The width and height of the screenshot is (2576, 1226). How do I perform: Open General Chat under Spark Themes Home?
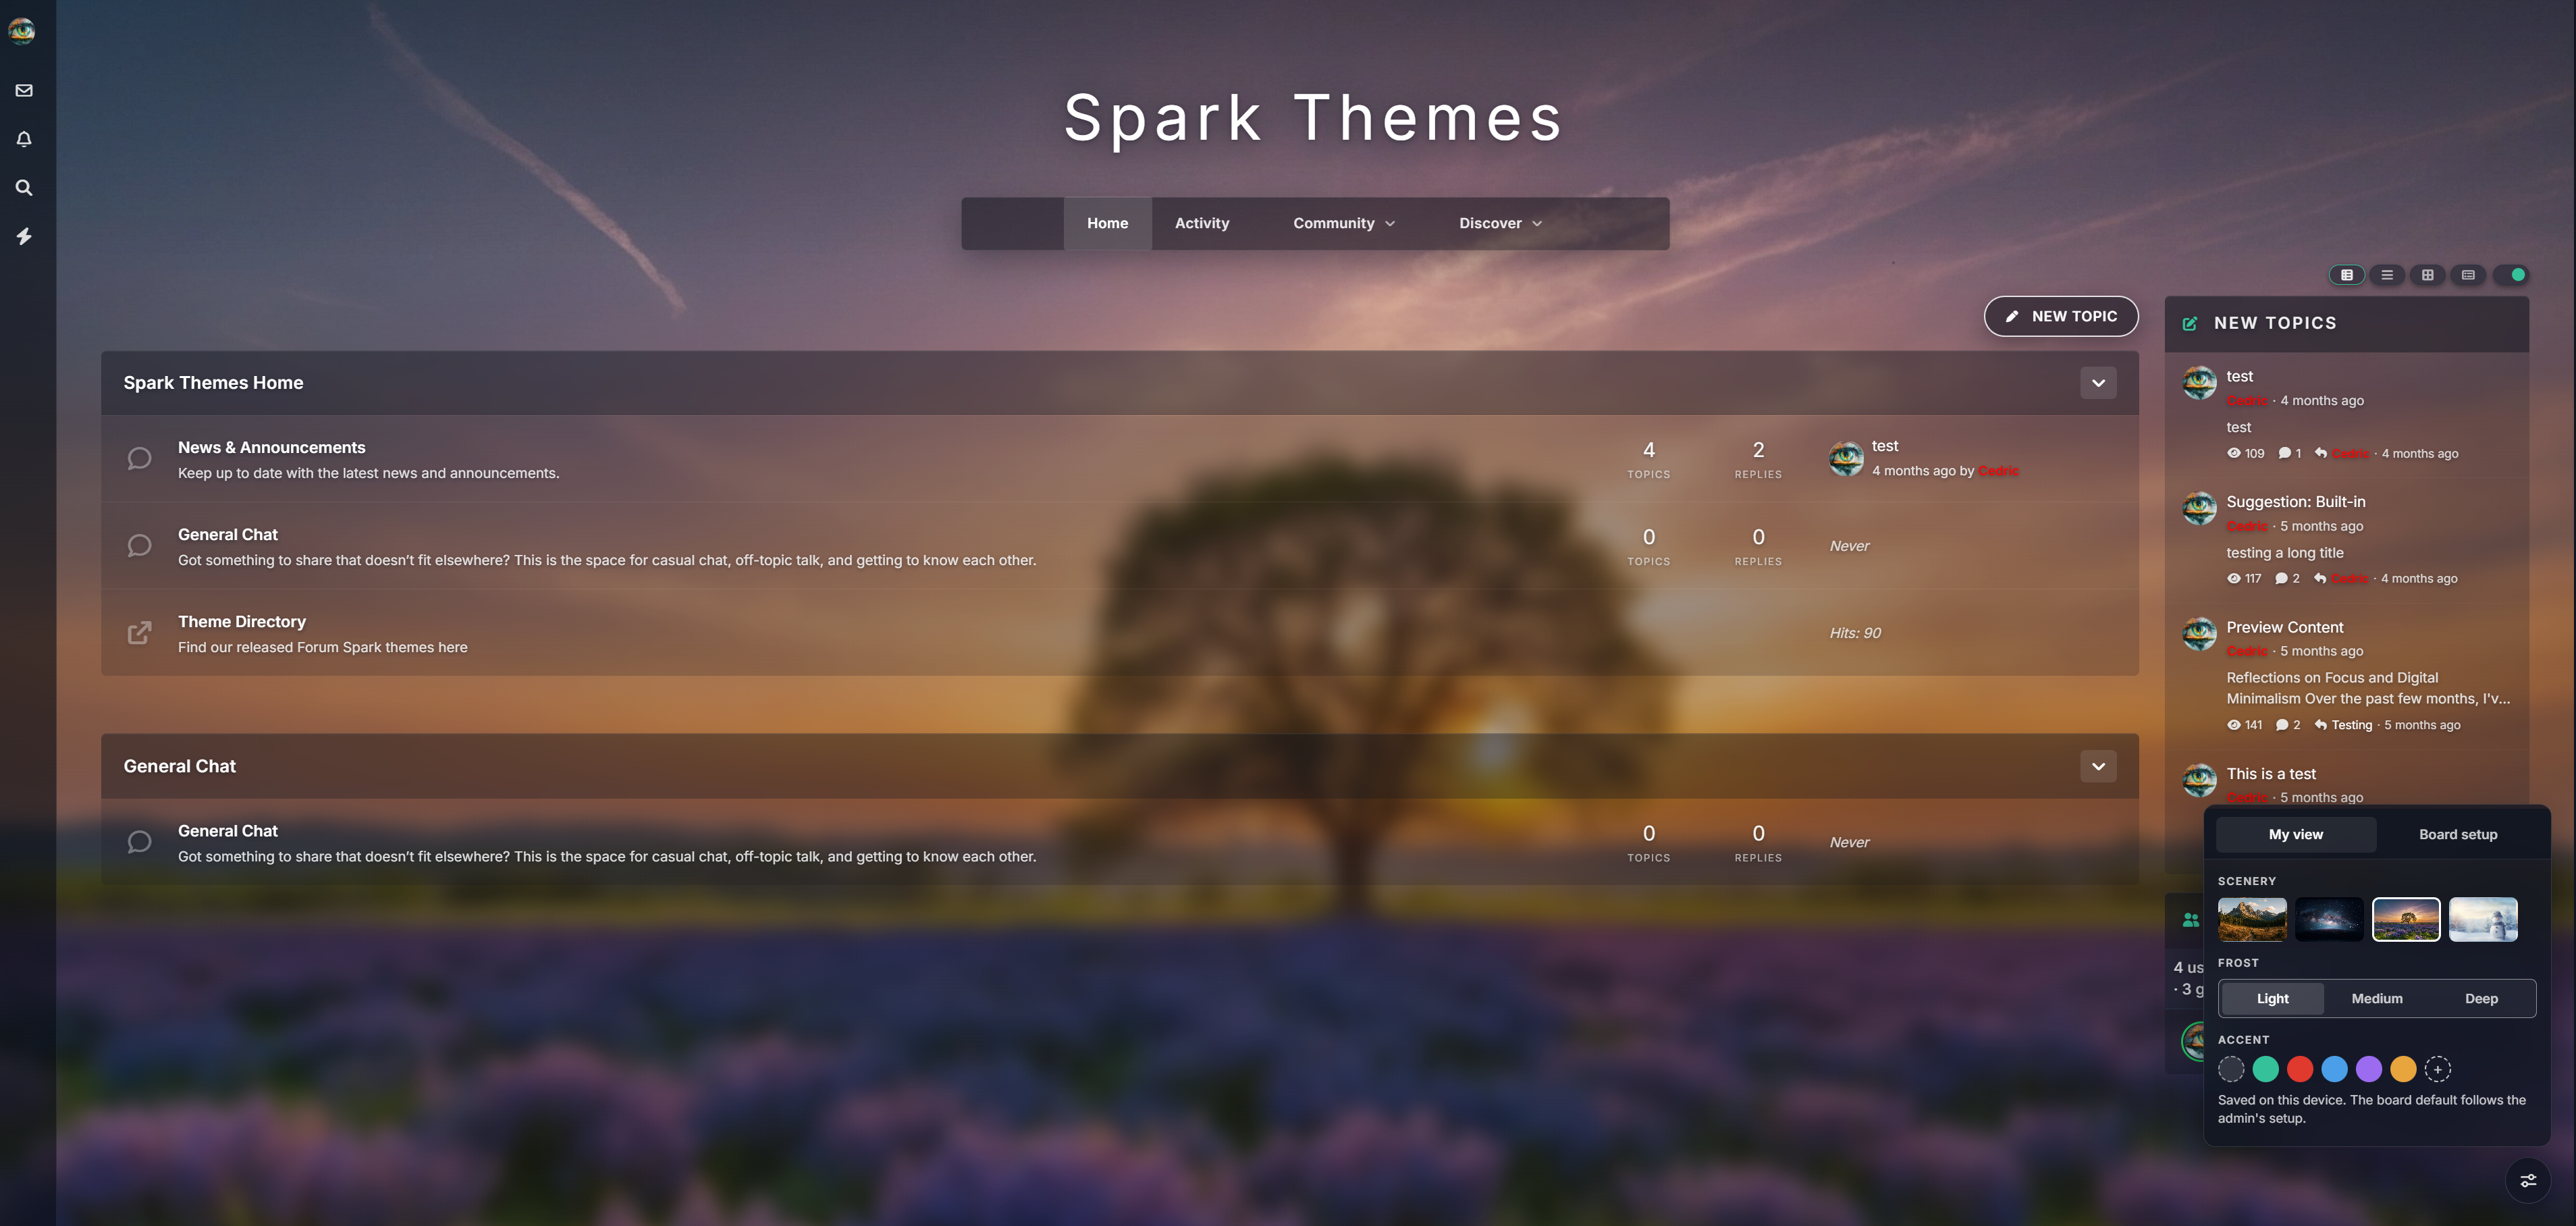coord(228,534)
